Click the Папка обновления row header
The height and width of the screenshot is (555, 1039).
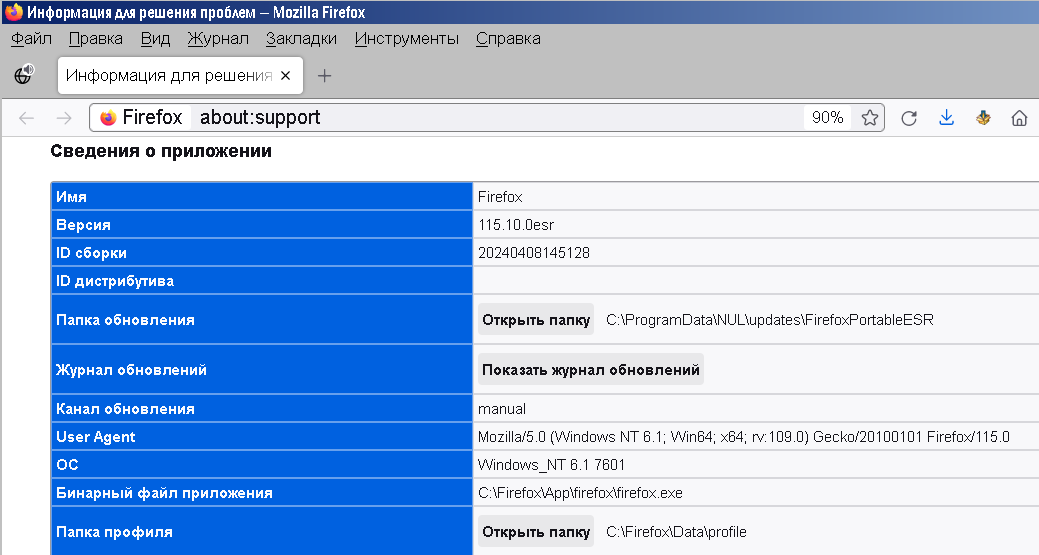262,320
